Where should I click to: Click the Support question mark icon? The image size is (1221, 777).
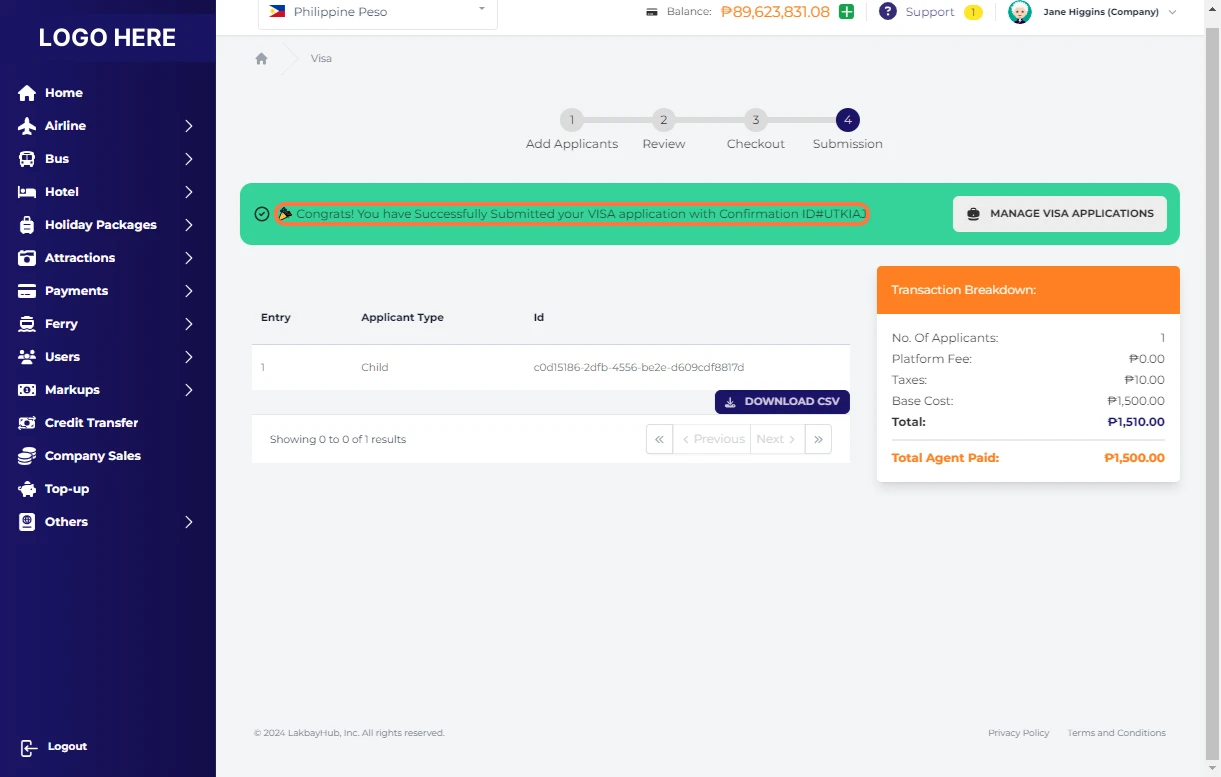(887, 12)
